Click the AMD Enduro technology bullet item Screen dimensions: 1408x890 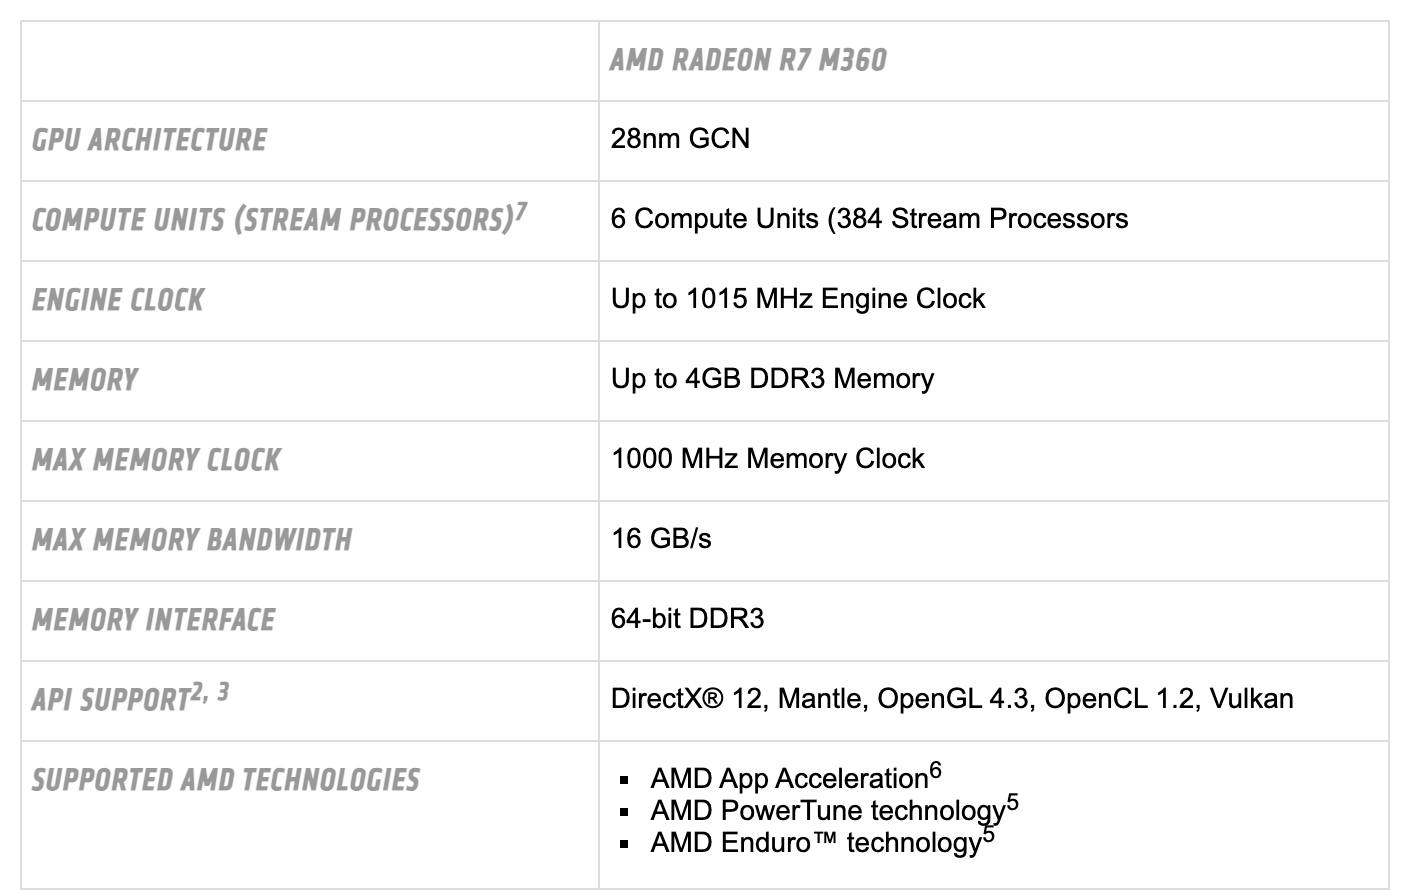pyautogui.click(x=822, y=841)
